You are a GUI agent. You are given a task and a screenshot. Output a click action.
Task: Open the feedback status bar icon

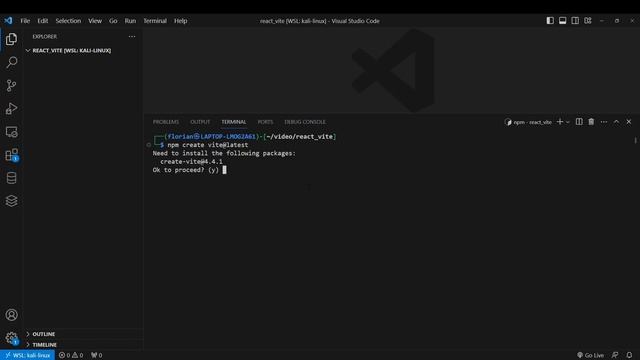[615, 355]
